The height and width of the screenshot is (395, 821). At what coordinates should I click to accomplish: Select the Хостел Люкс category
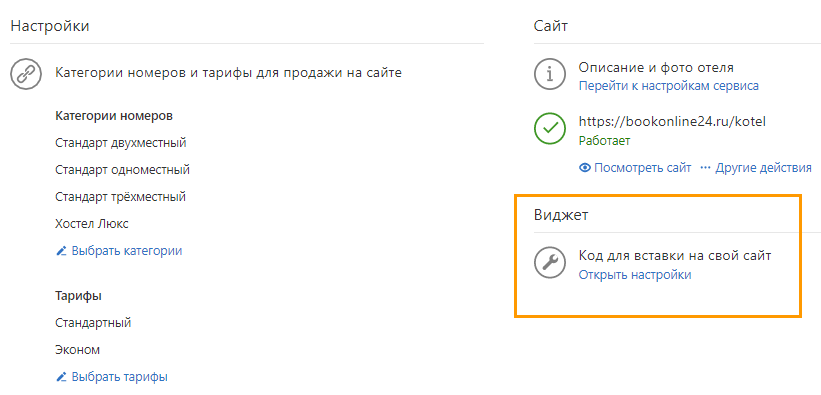92,224
